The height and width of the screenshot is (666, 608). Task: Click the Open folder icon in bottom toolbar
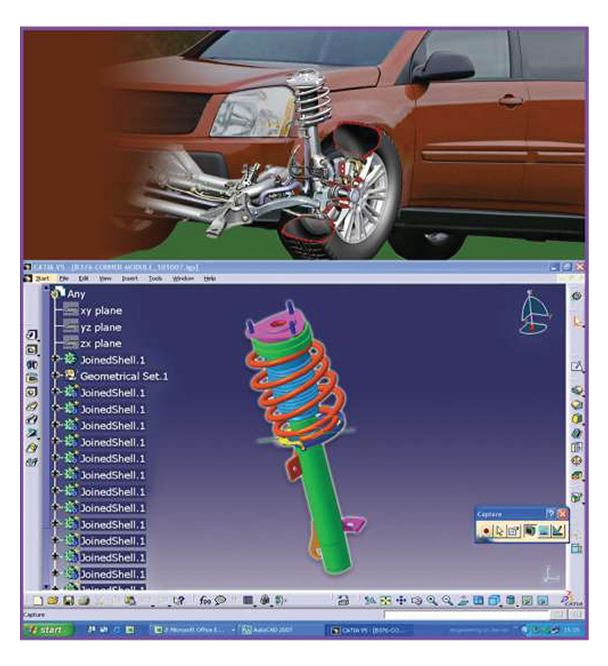click(53, 600)
